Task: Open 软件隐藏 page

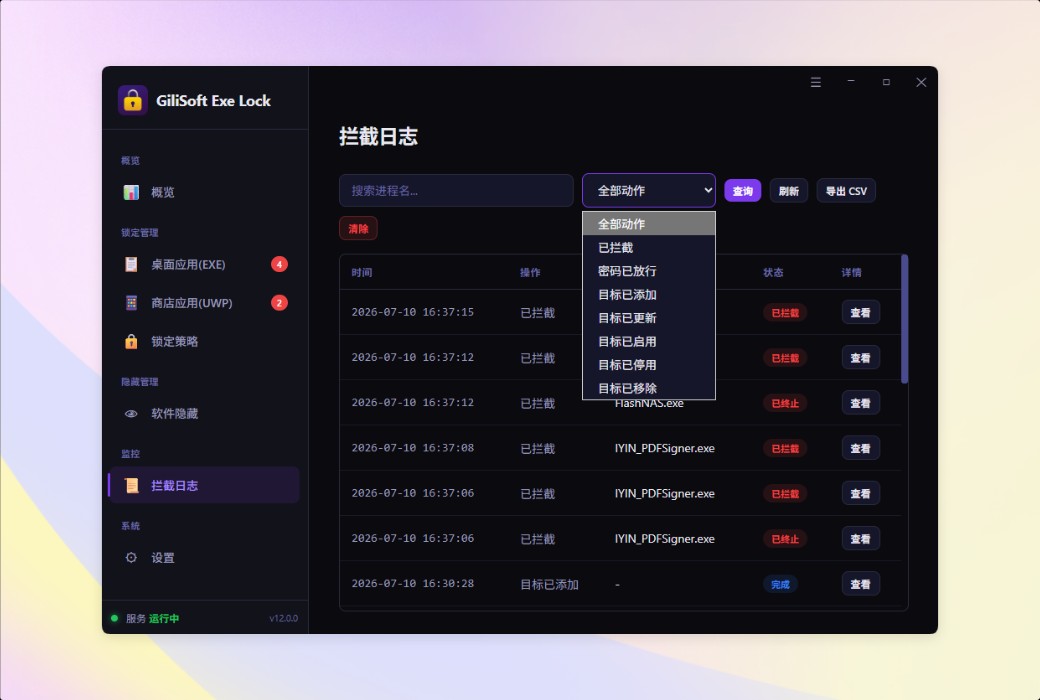Action: (204, 413)
